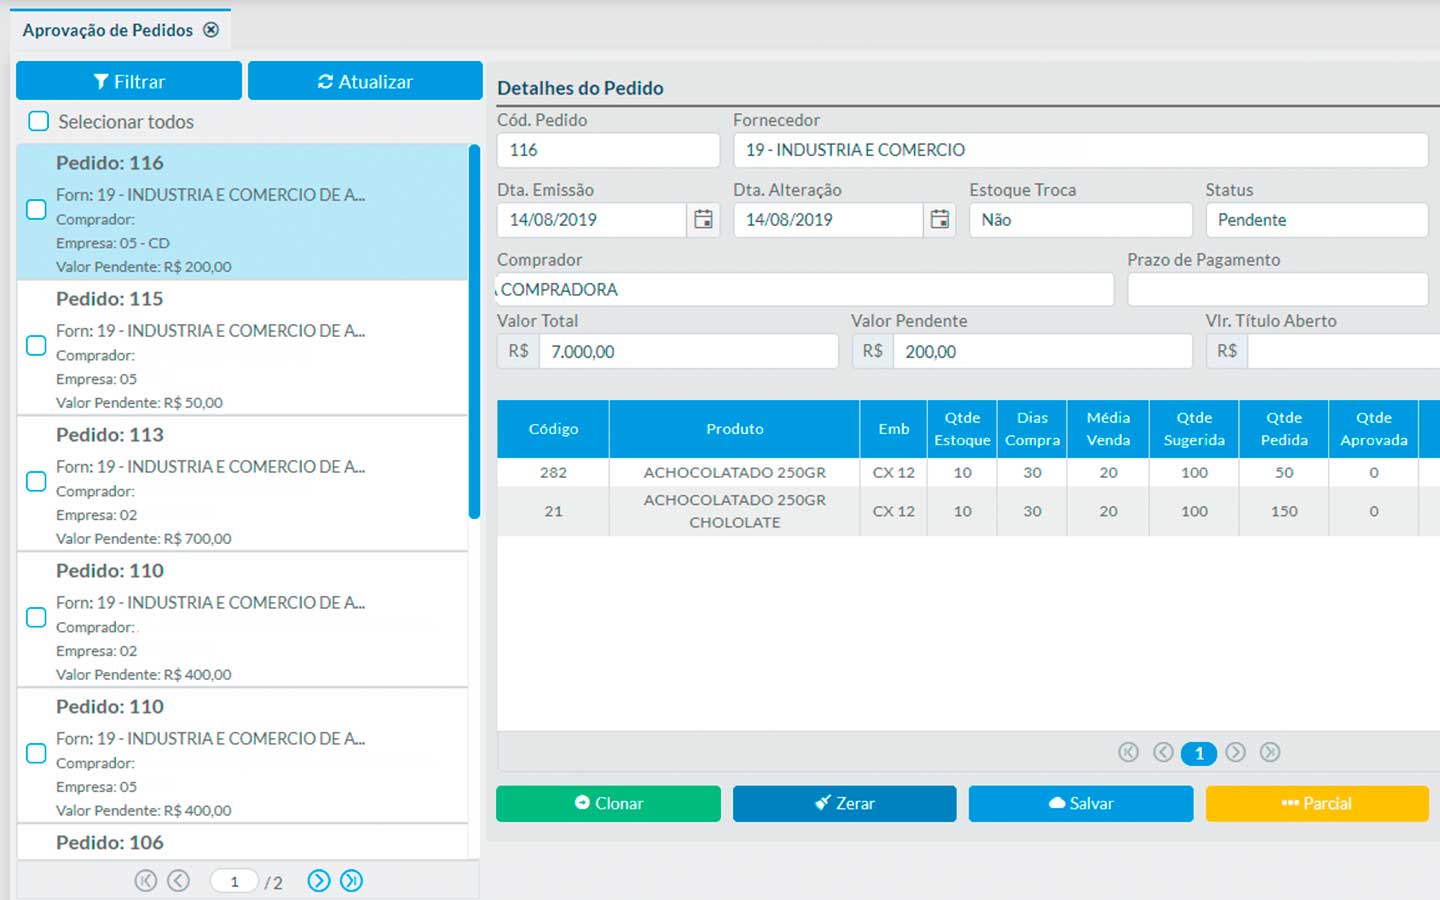Select page 1 of products table
The width and height of the screenshot is (1440, 900).
click(1199, 753)
